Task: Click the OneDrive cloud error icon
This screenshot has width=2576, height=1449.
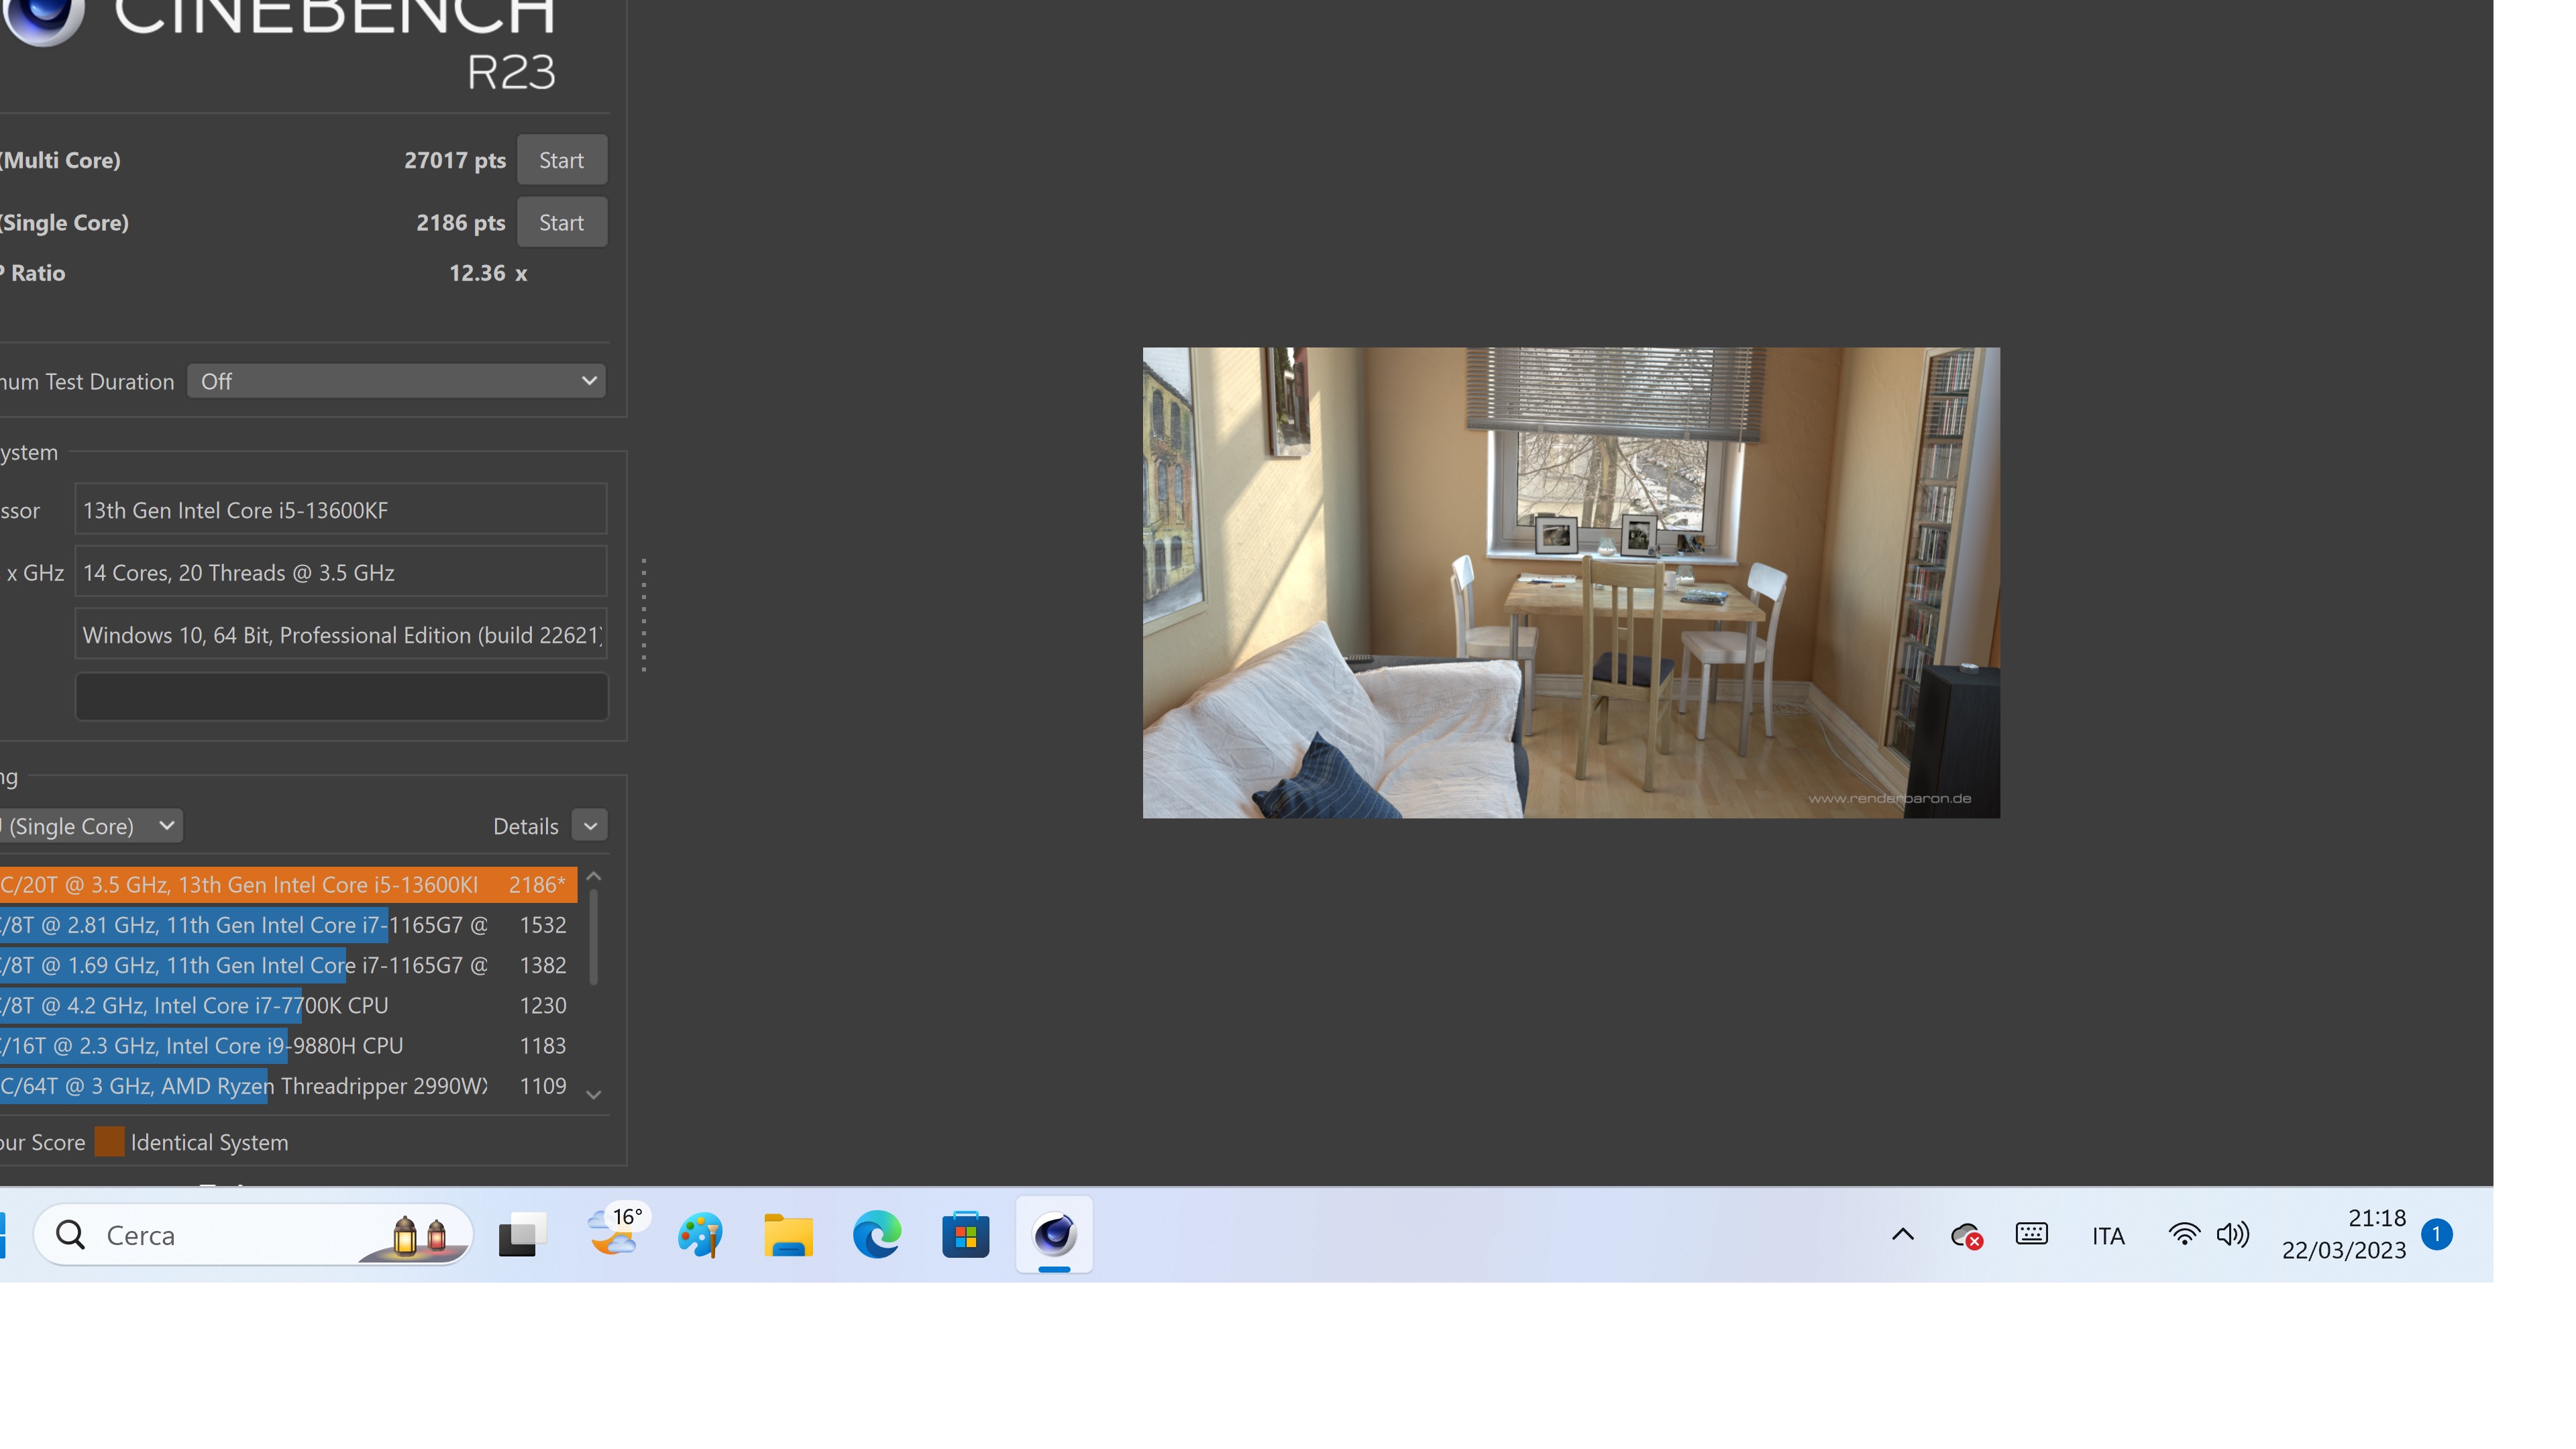Action: click(1966, 1236)
